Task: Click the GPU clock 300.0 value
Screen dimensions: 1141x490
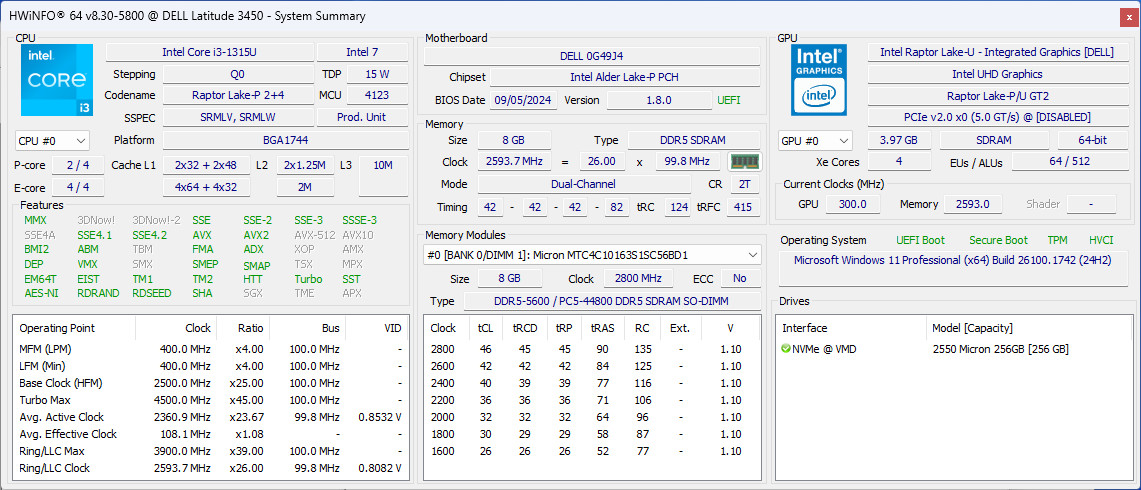Action: pyautogui.click(x=852, y=205)
